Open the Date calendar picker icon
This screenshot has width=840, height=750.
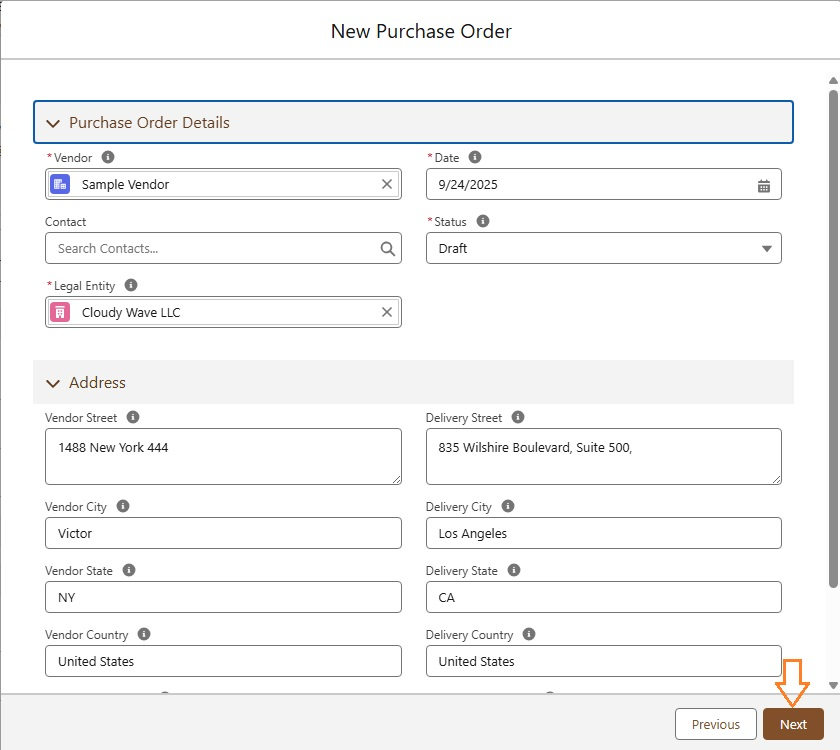pyautogui.click(x=764, y=185)
